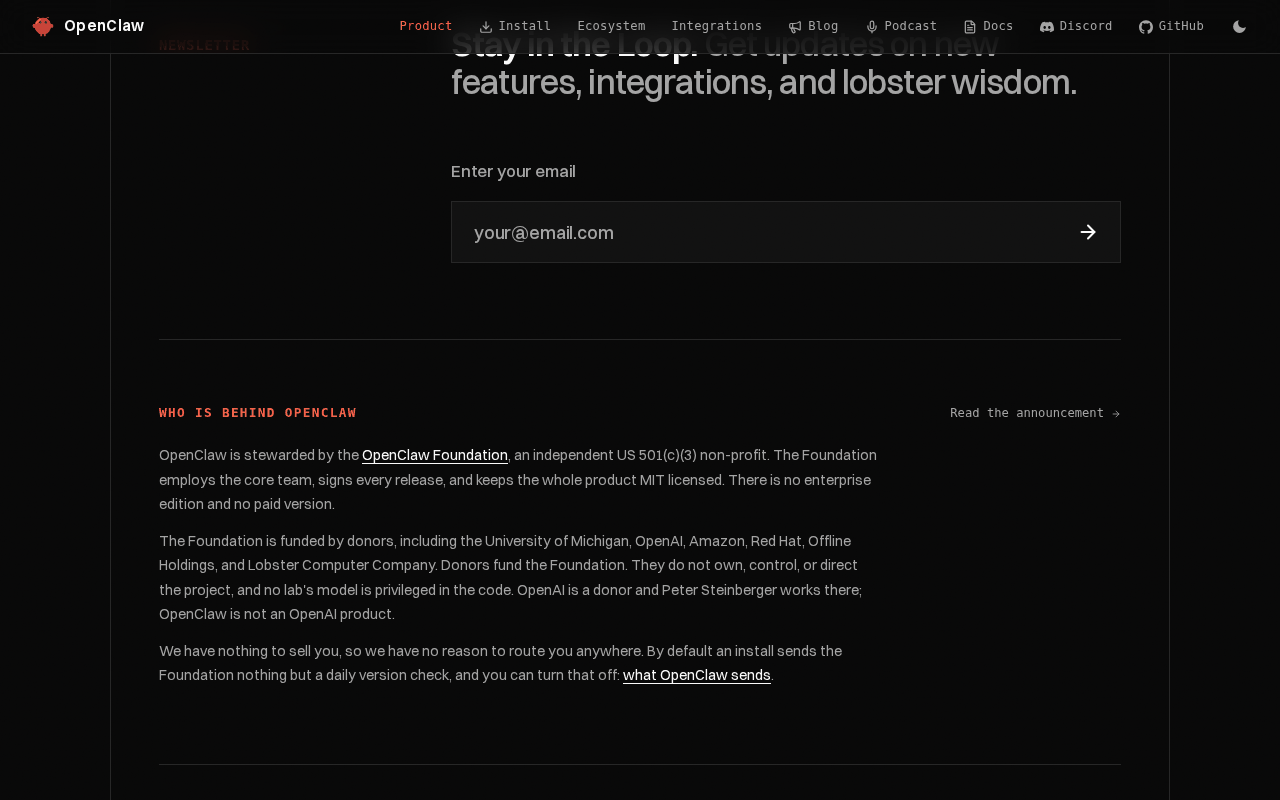Open the what OpenClaw sends link
This screenshot has width=1280, height=800.
tap(697, 675)
